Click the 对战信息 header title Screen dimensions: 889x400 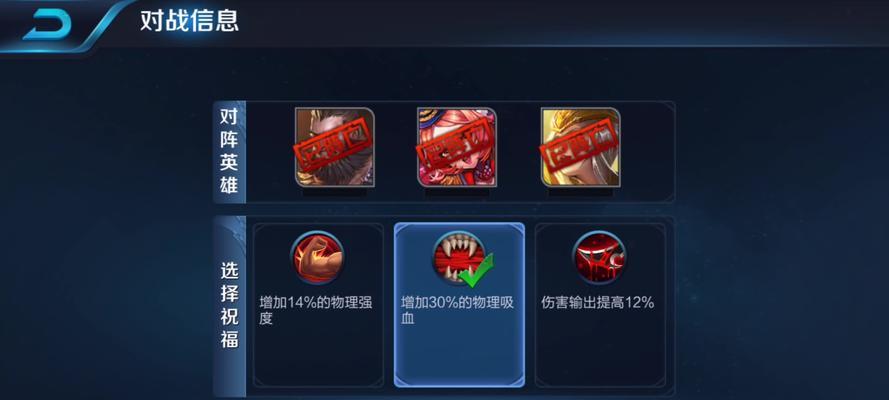(189, 21)
